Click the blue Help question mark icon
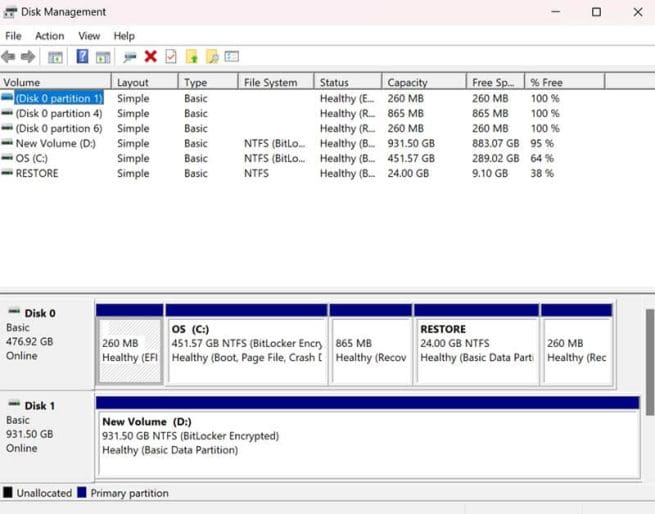The image size is (655, 514). coord(83,57)
